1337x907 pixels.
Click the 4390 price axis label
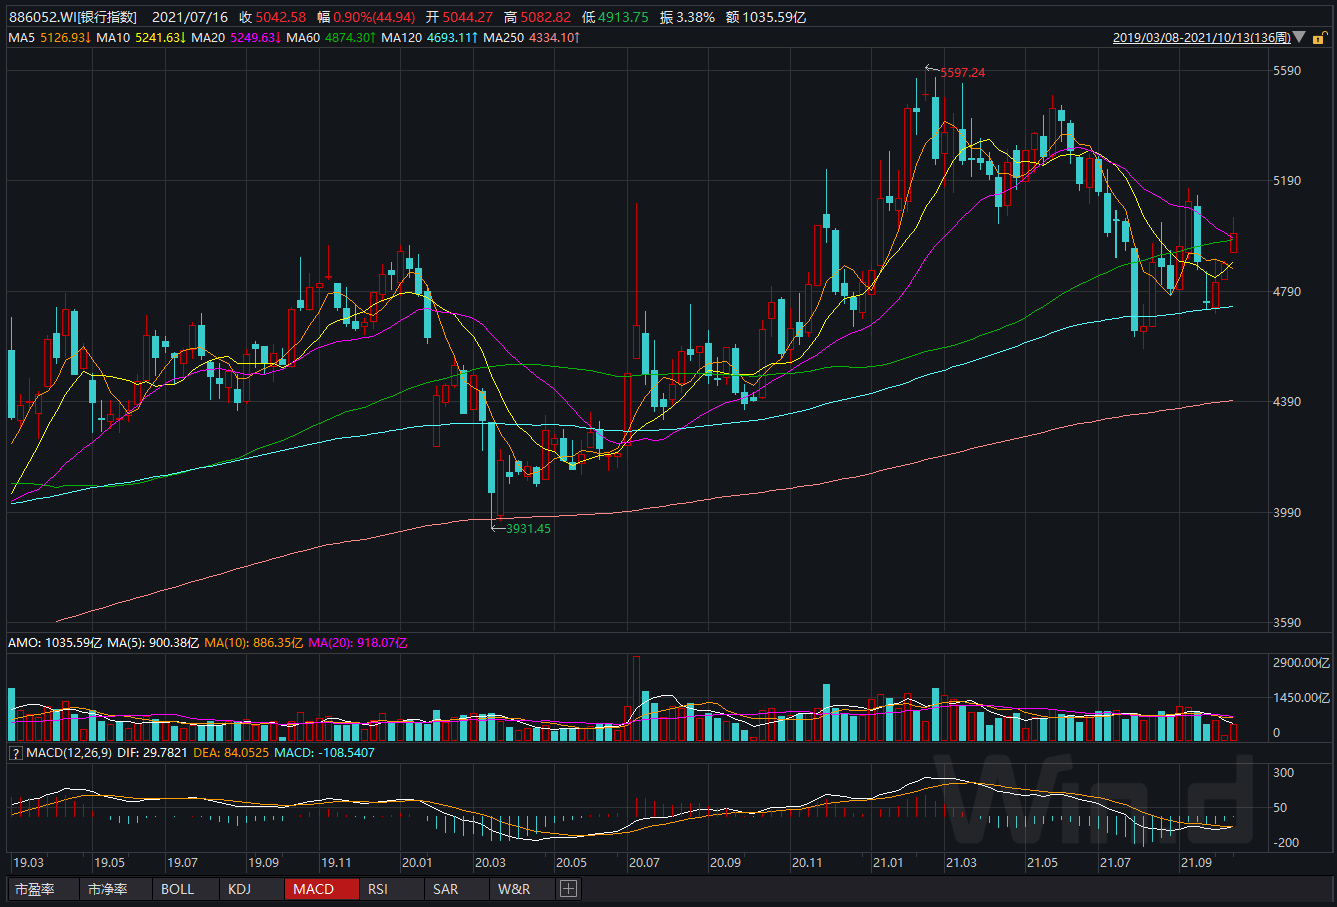pos(1288,402)
